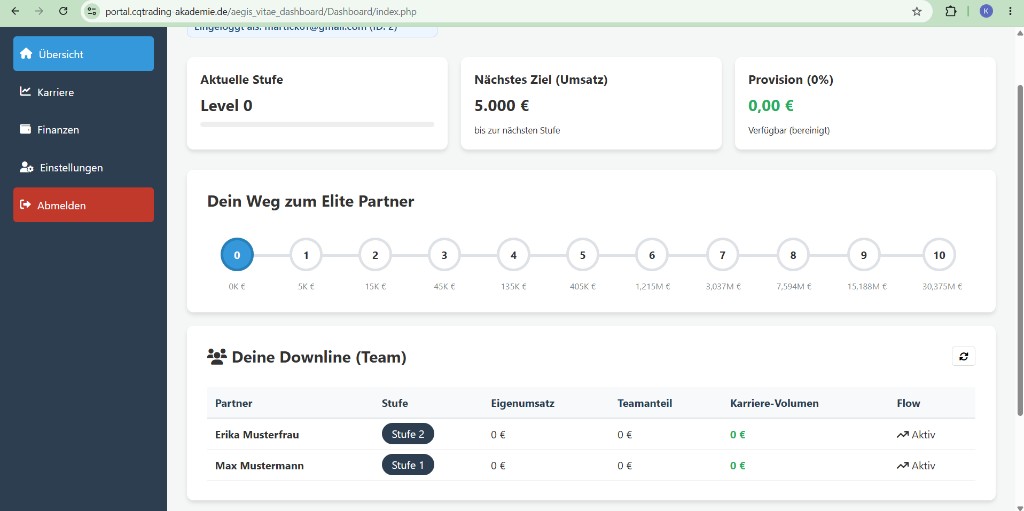Click the Erika Musterfrau partner name
Viewport: 1024px width, 511px height.
pos(257,435)
